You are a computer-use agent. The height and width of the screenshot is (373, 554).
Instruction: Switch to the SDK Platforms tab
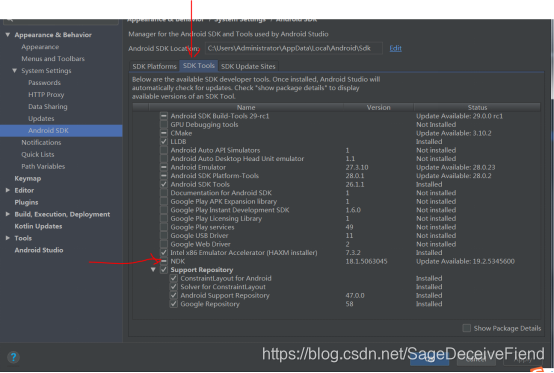pos(154,66)
